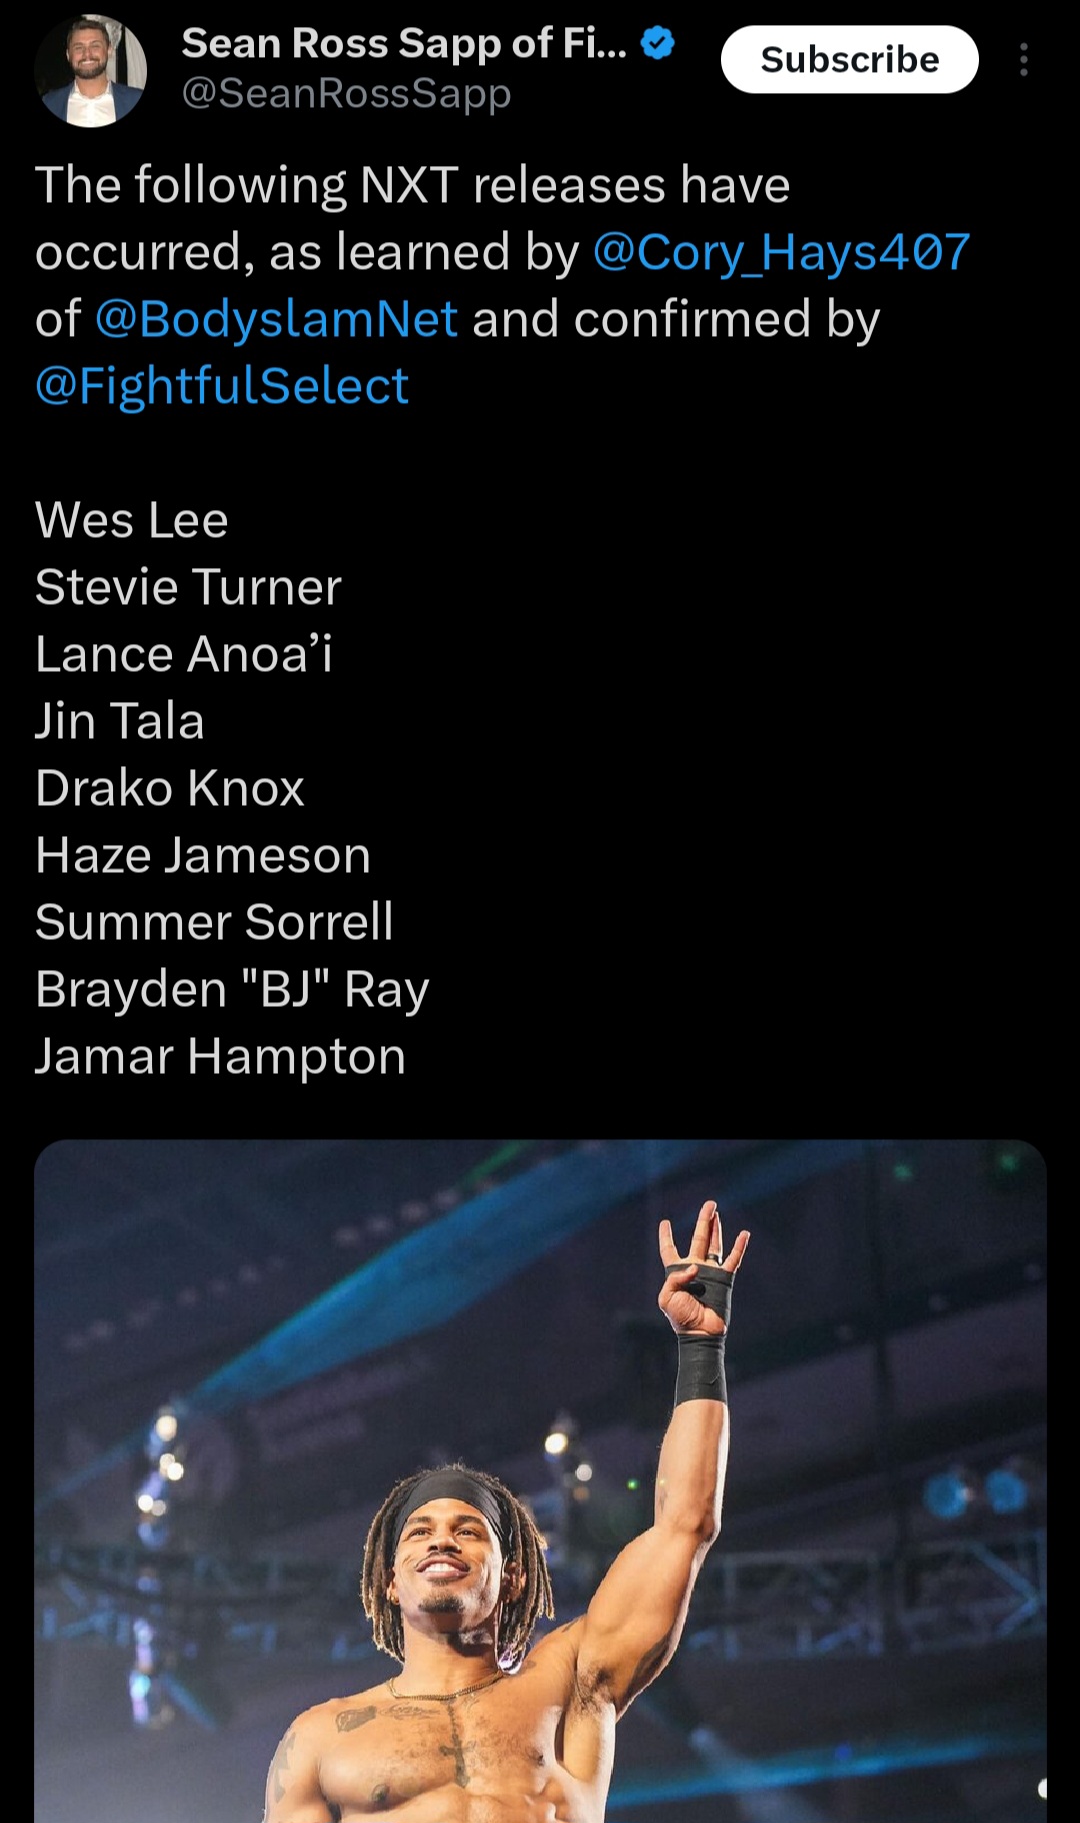The height and width of the screenshot is (1823, 1080).
Task: Click the Haze Jameson line
Action: point(203,855)
